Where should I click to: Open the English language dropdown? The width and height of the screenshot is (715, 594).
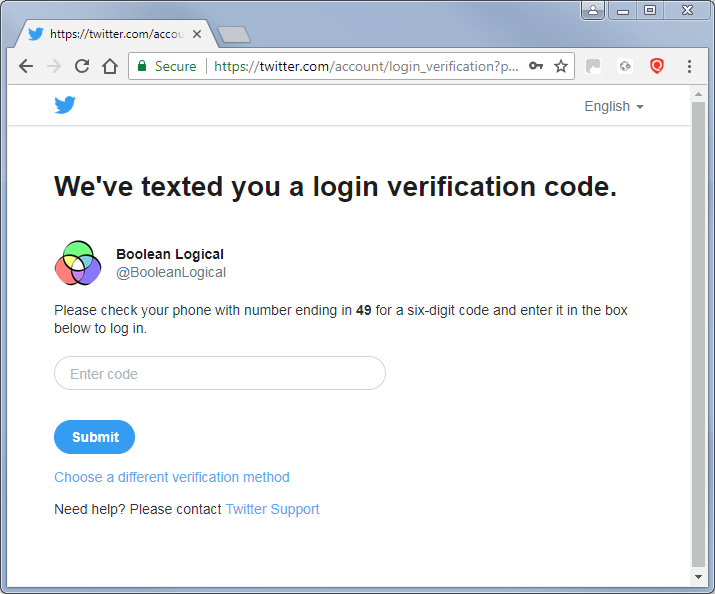pos(614,106)
